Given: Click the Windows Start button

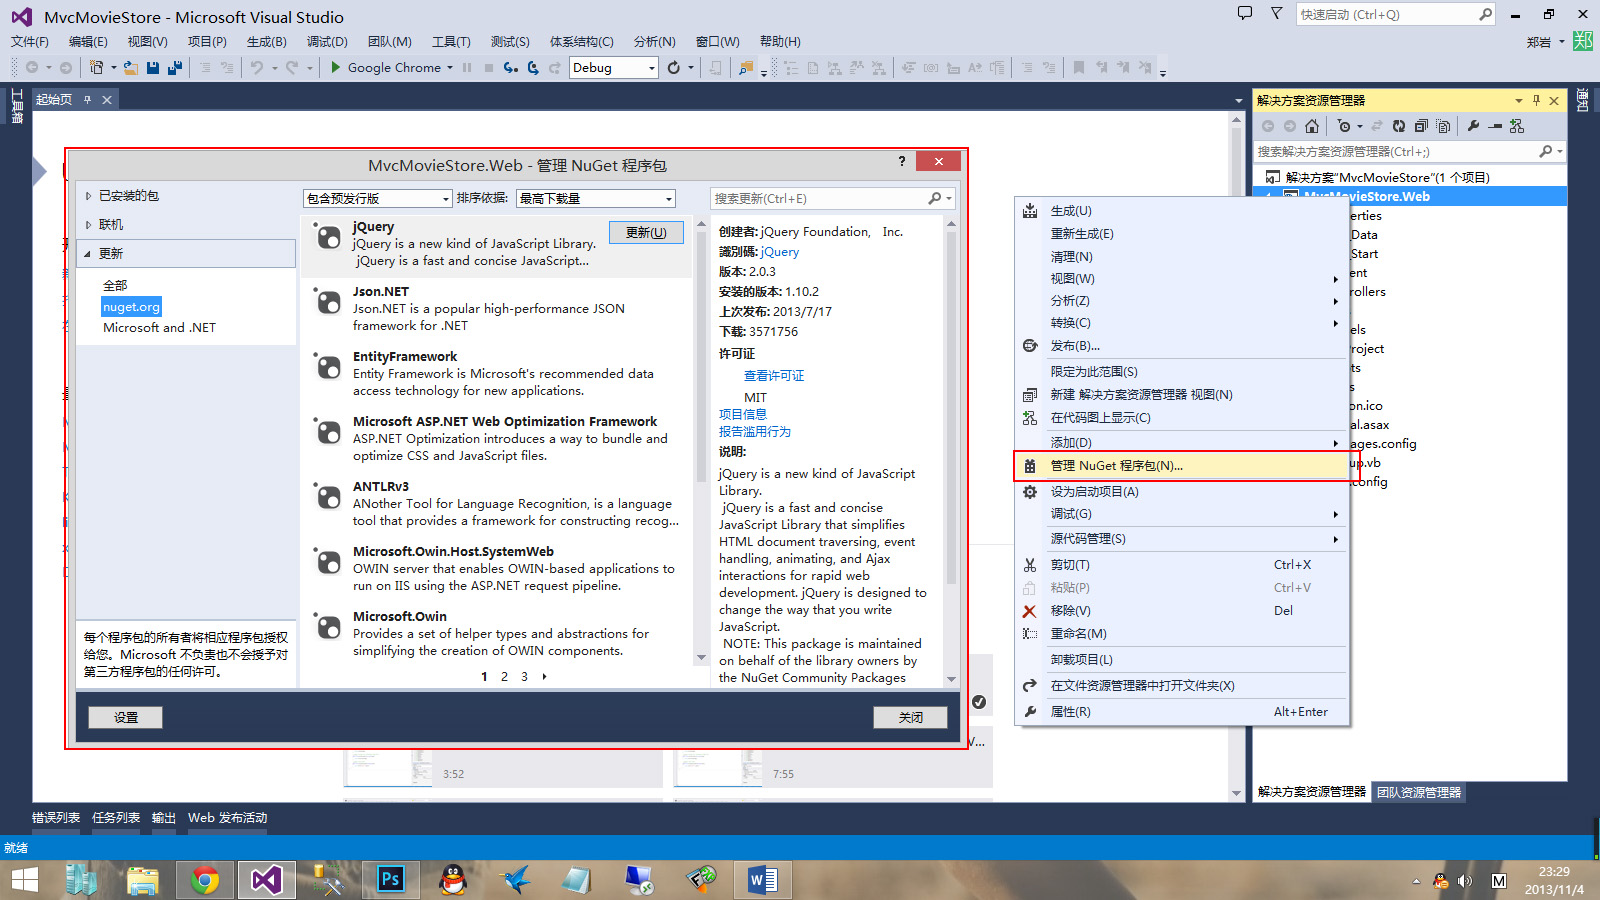Looking at the screenshot, I should 24,880.
